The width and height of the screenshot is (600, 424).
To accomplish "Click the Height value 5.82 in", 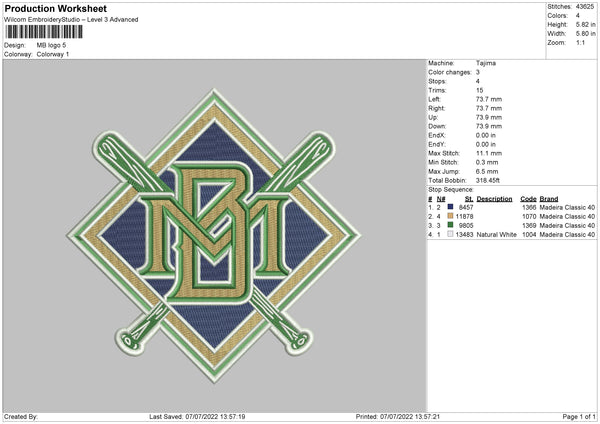I will pos(586,24).
